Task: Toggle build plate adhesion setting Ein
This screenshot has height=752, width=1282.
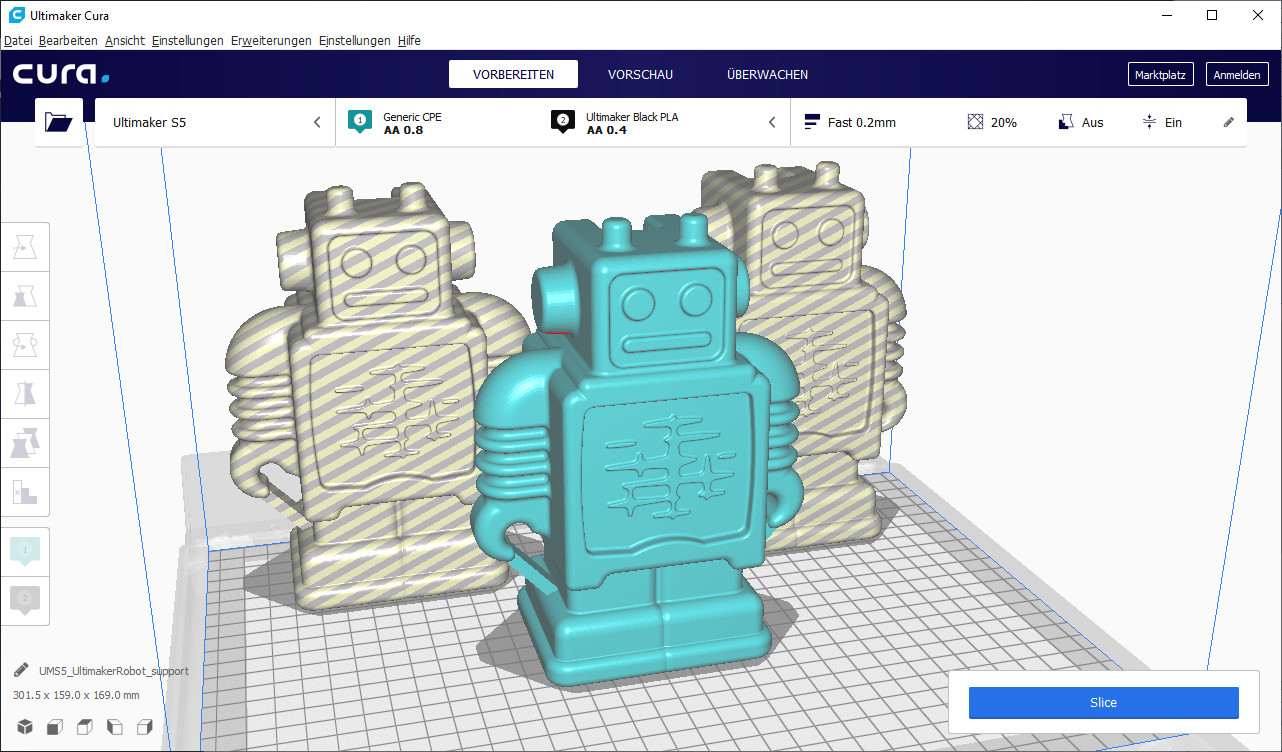Action: [x=1160, y=121]
